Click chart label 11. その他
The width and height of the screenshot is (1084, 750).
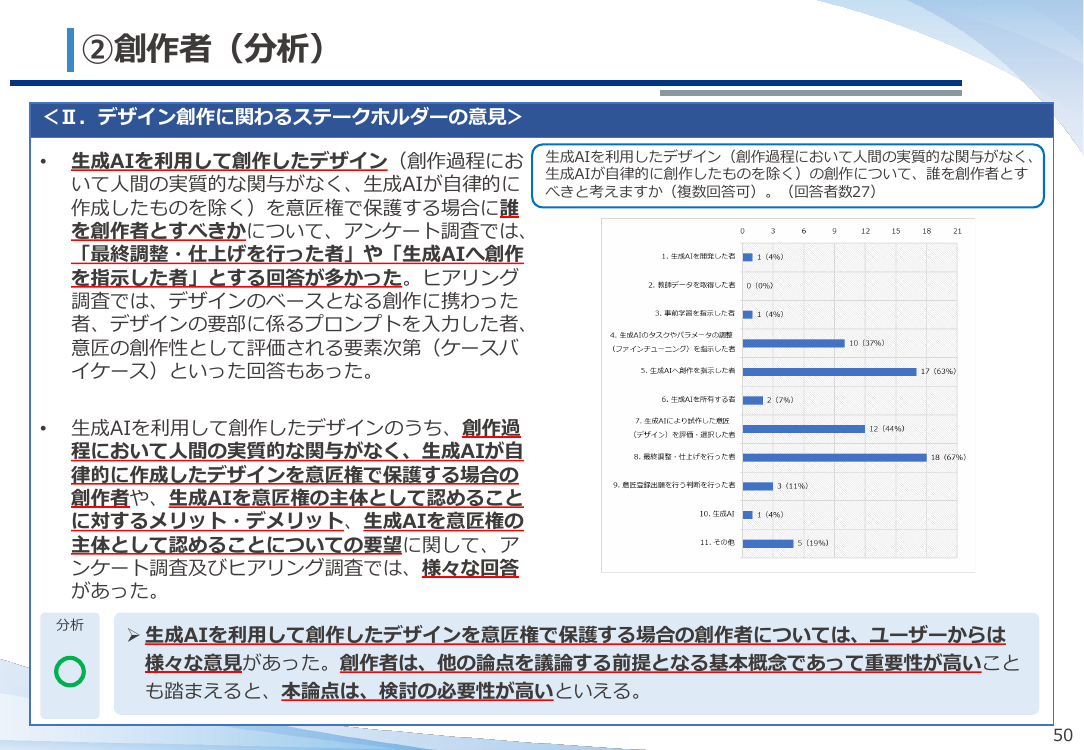tap(718, 542)
